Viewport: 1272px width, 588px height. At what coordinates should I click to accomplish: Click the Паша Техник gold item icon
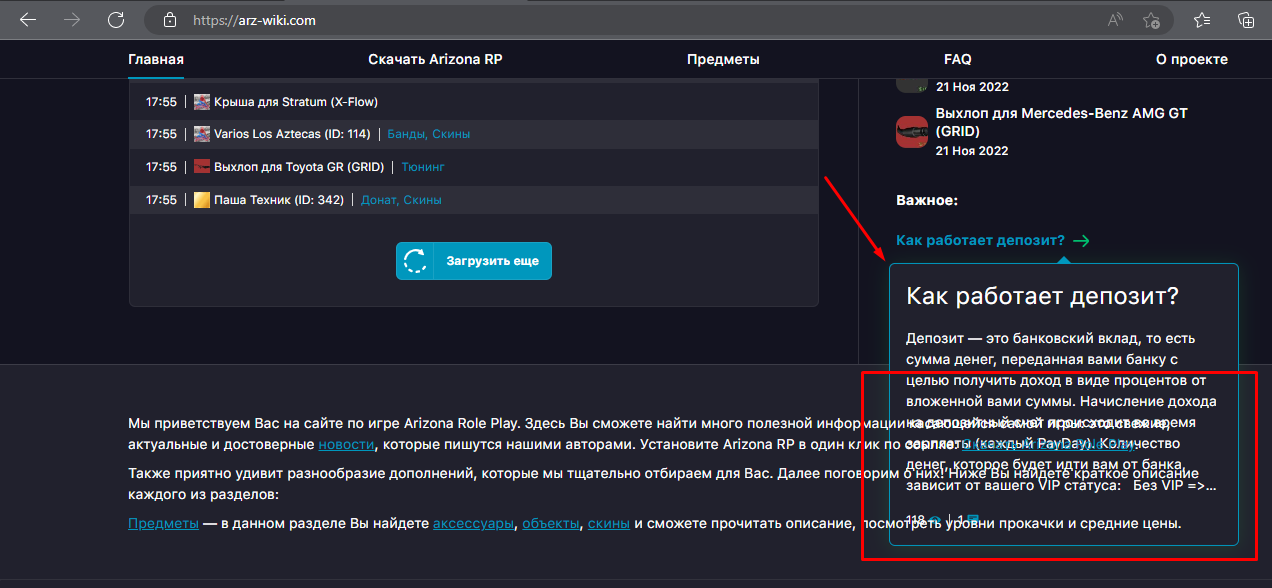pos(202,200)
